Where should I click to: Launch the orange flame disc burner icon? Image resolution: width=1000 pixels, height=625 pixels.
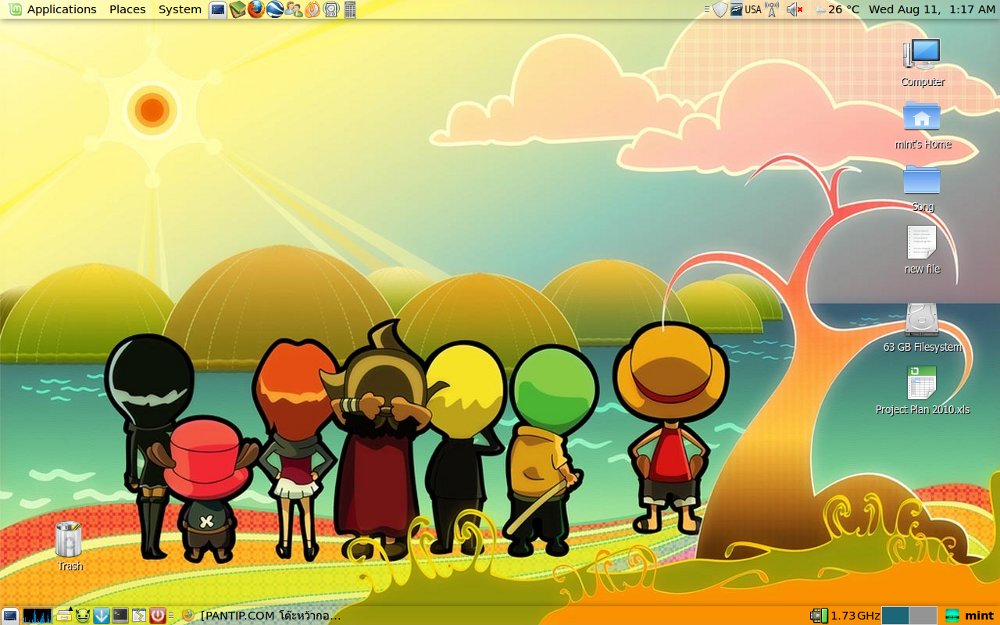pos(312,10)
